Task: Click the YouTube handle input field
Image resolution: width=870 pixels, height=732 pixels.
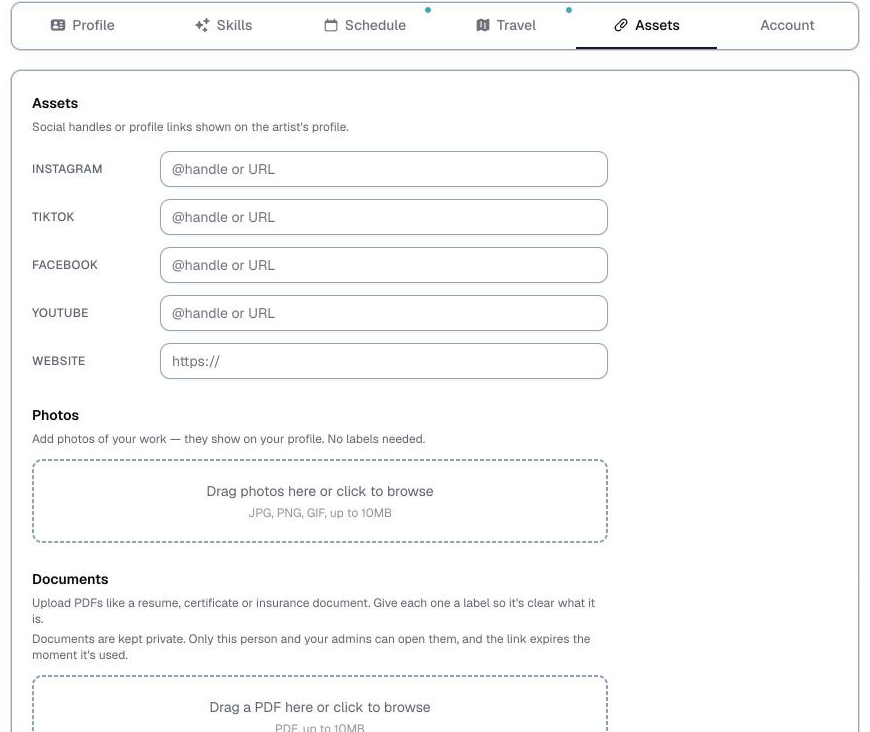Action: tap(384, 313)
